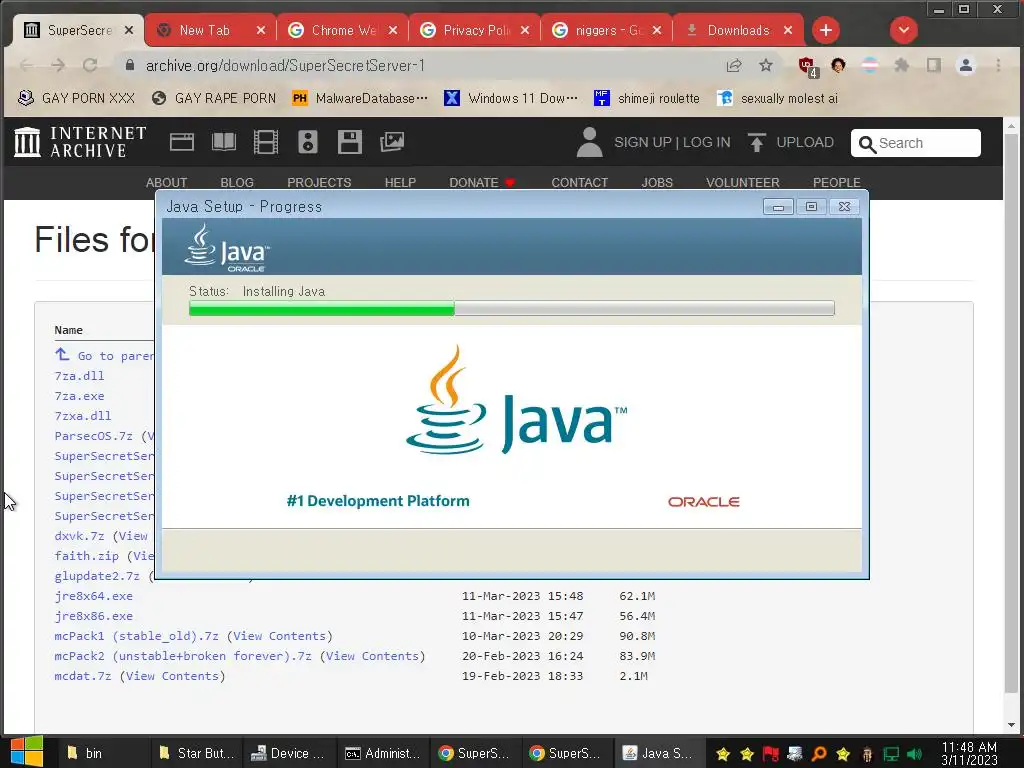1024x768 pixels.
Task: Click the page scrollbar up arrow
Action: (x=1012, y=125)
